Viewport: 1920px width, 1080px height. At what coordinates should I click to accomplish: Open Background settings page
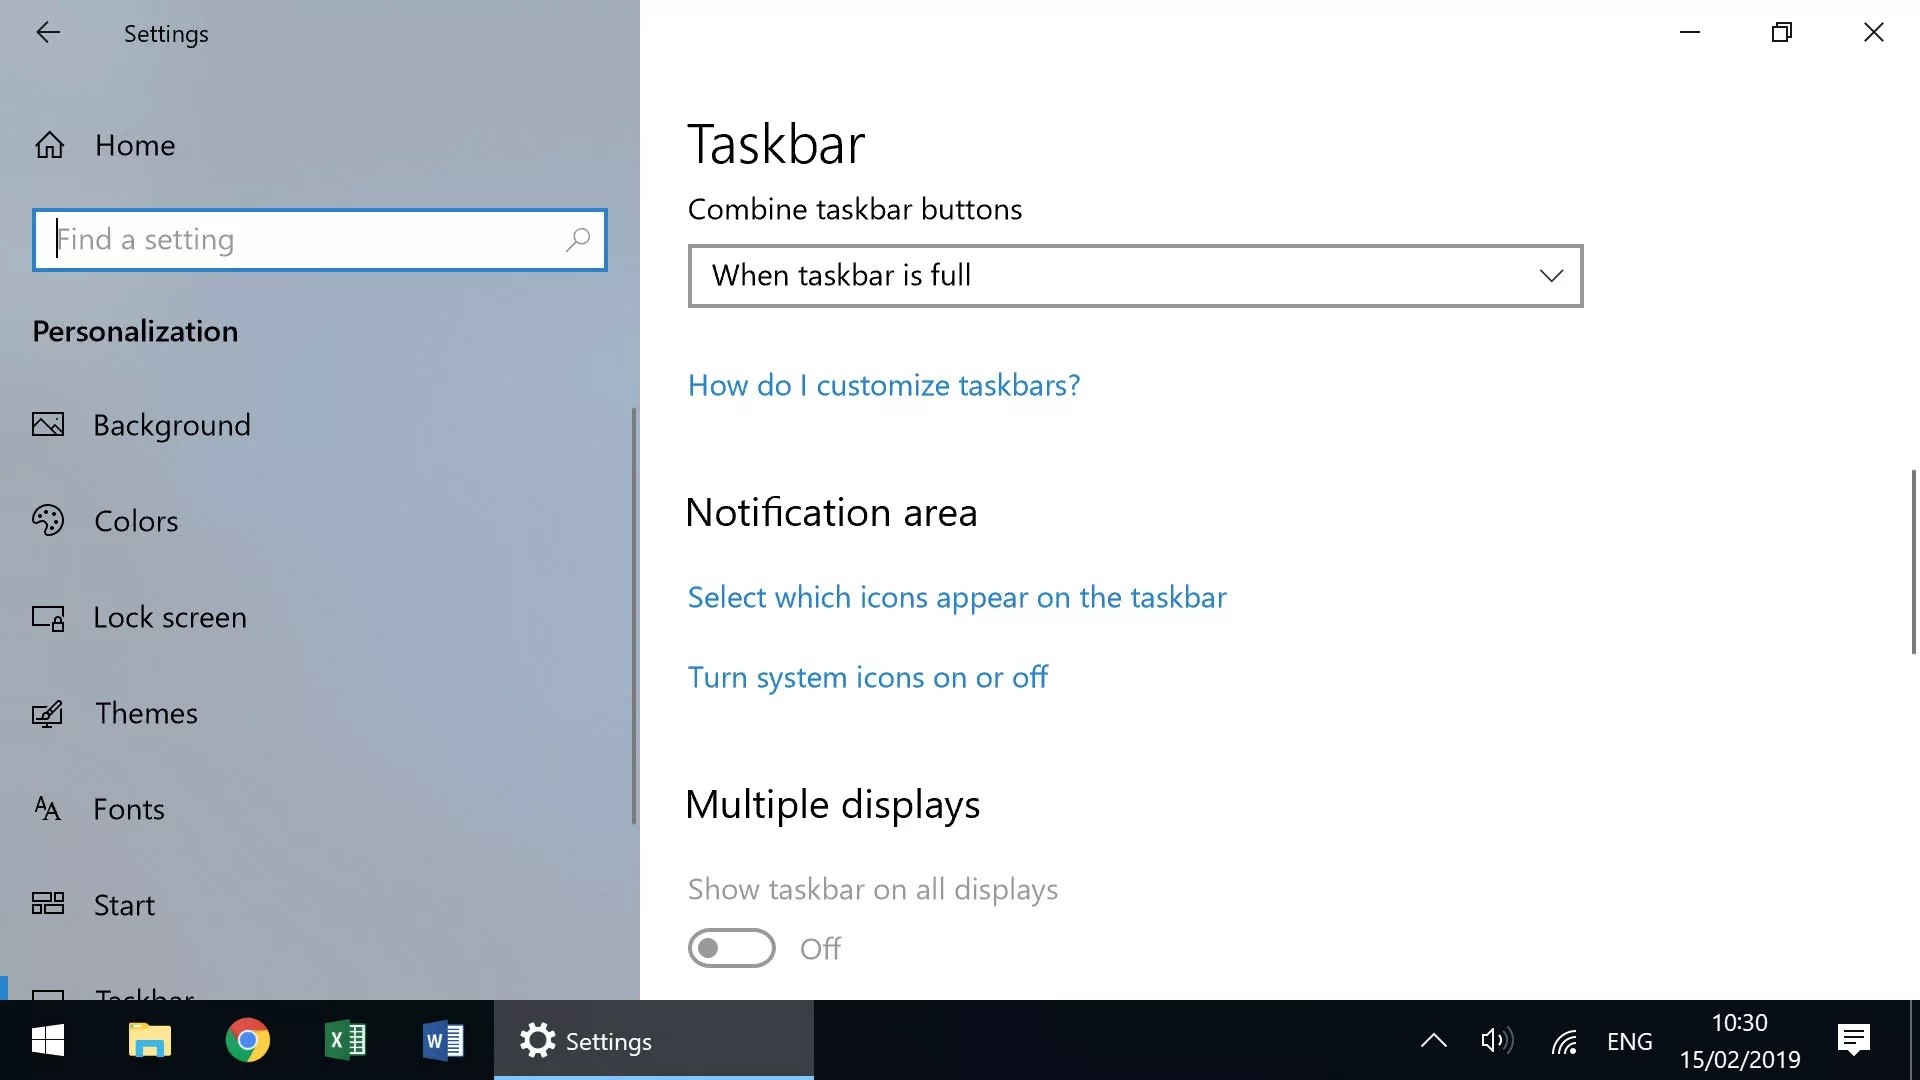(x=171, y=425)
